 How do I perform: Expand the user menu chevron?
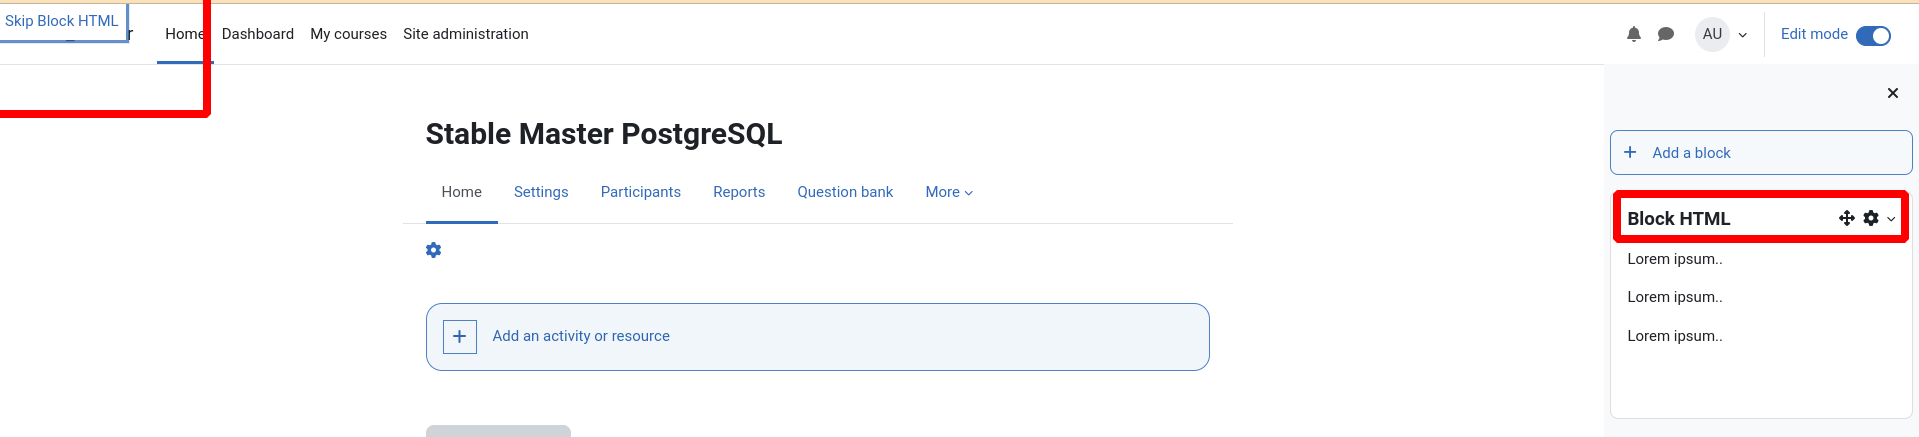coord(1743,35)
